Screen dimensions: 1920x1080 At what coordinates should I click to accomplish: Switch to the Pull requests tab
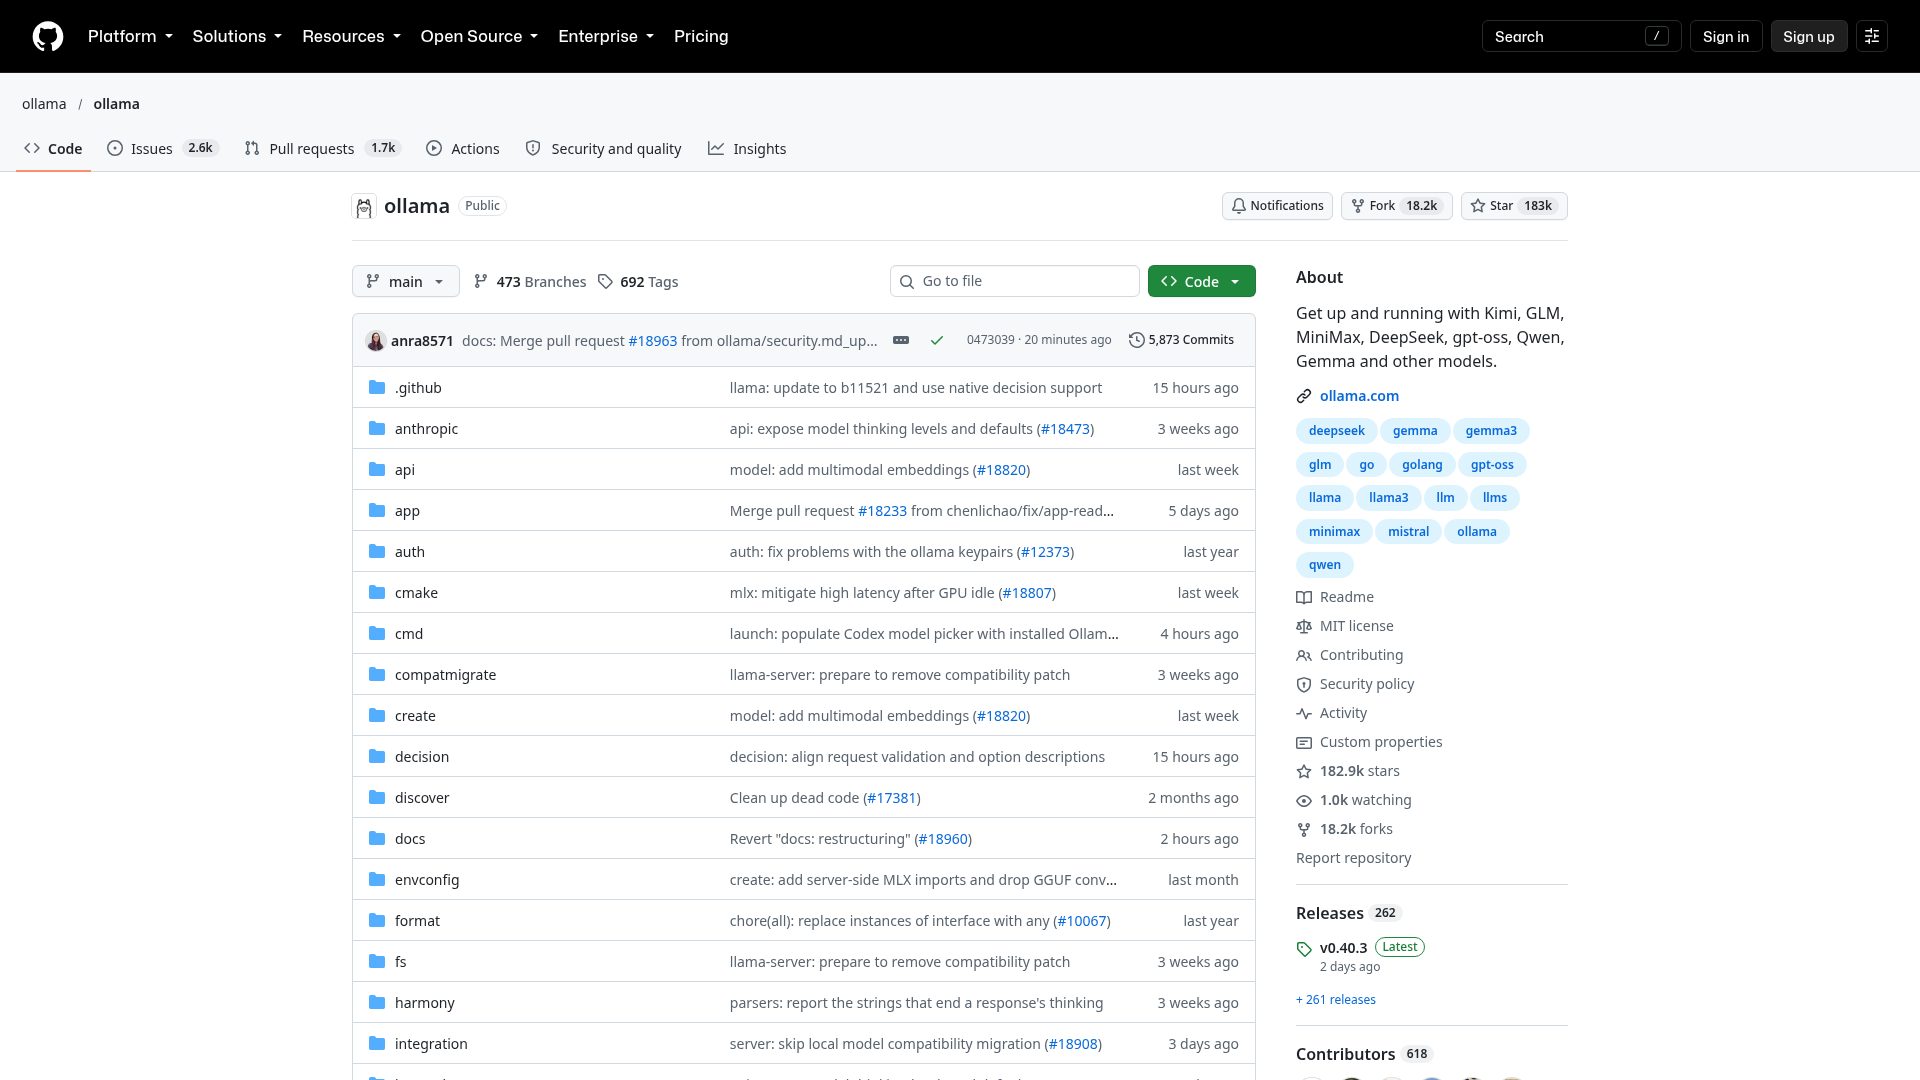pos(322,148)
